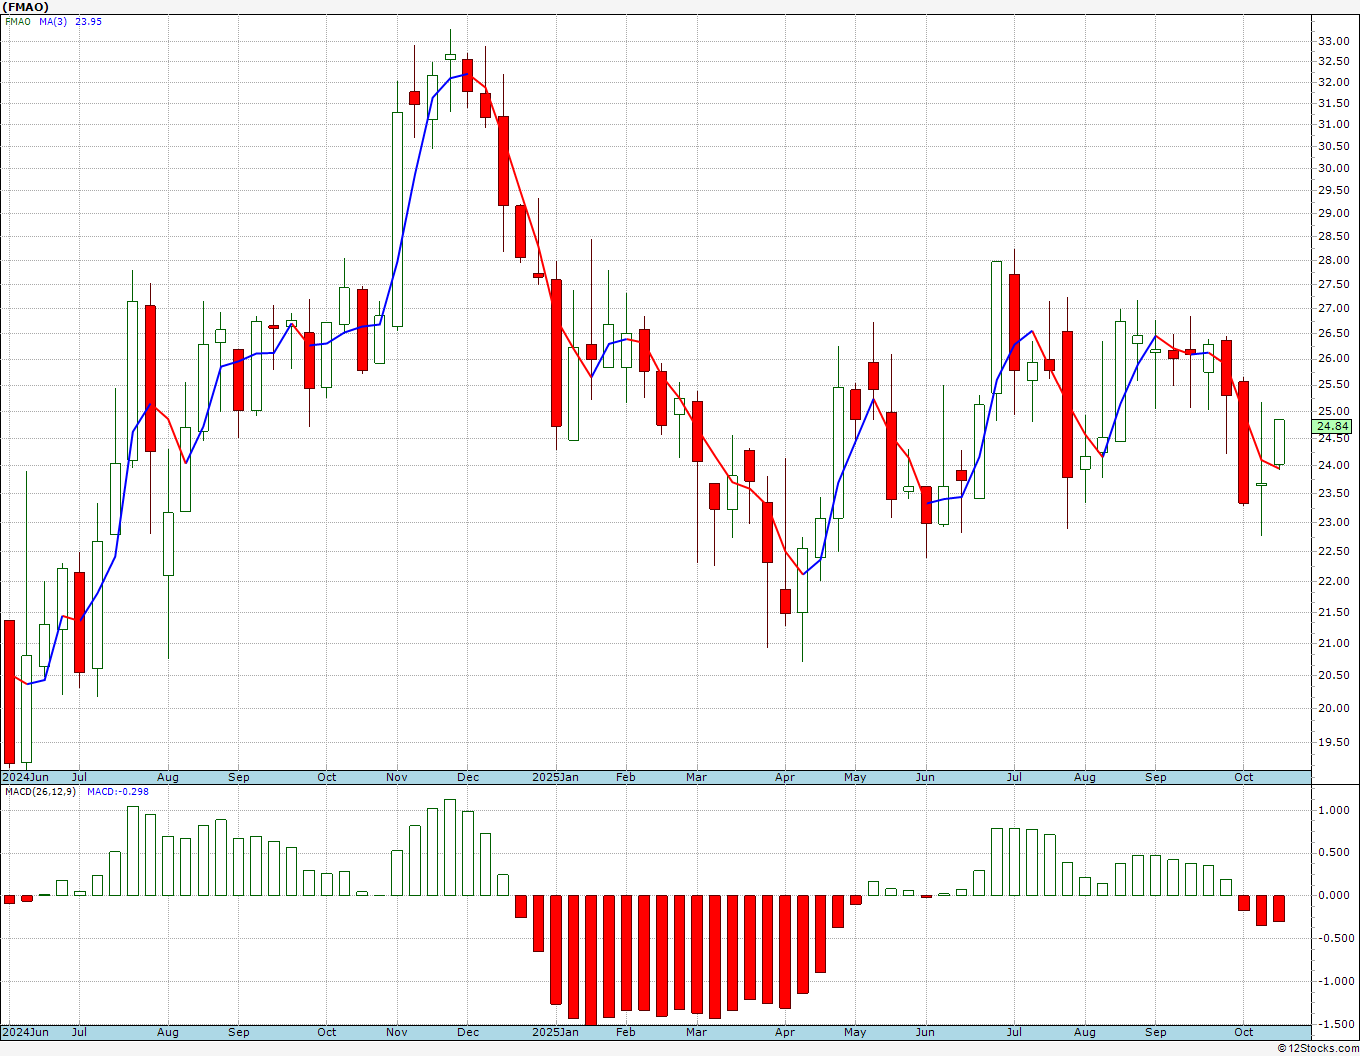Click the blue "MA(3)" legend label
Viewport: 1360px width, 1056px height.
(x=53, y=22)
